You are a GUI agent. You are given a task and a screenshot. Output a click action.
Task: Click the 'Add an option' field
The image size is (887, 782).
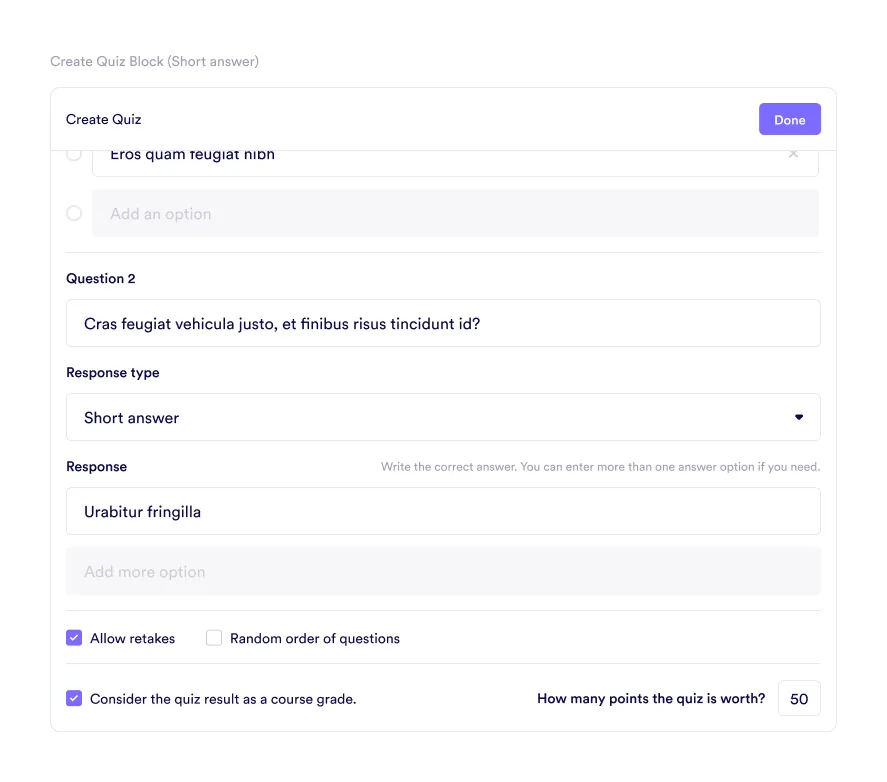point(455,213)
